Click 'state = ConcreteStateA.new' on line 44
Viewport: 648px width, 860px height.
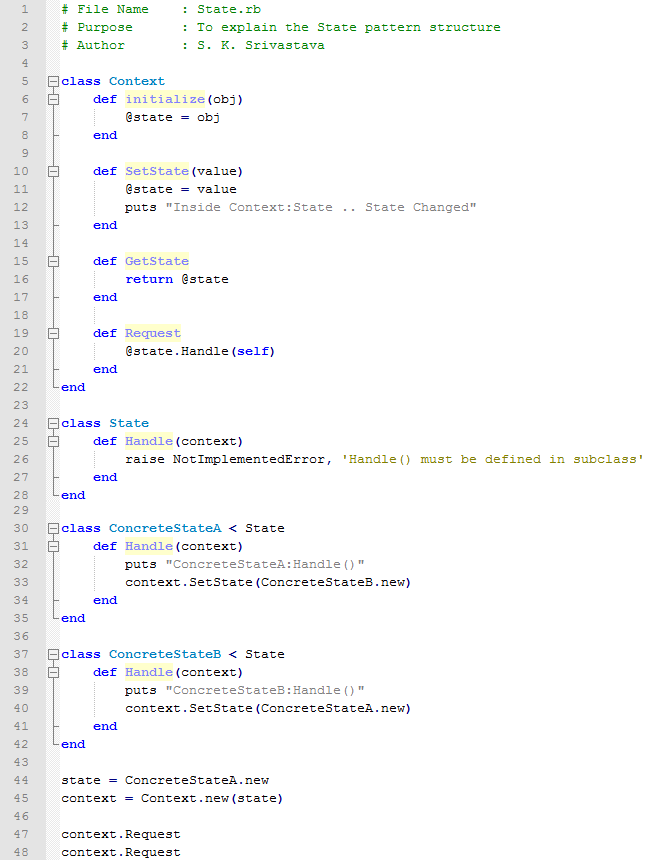[x=165, y=780]
